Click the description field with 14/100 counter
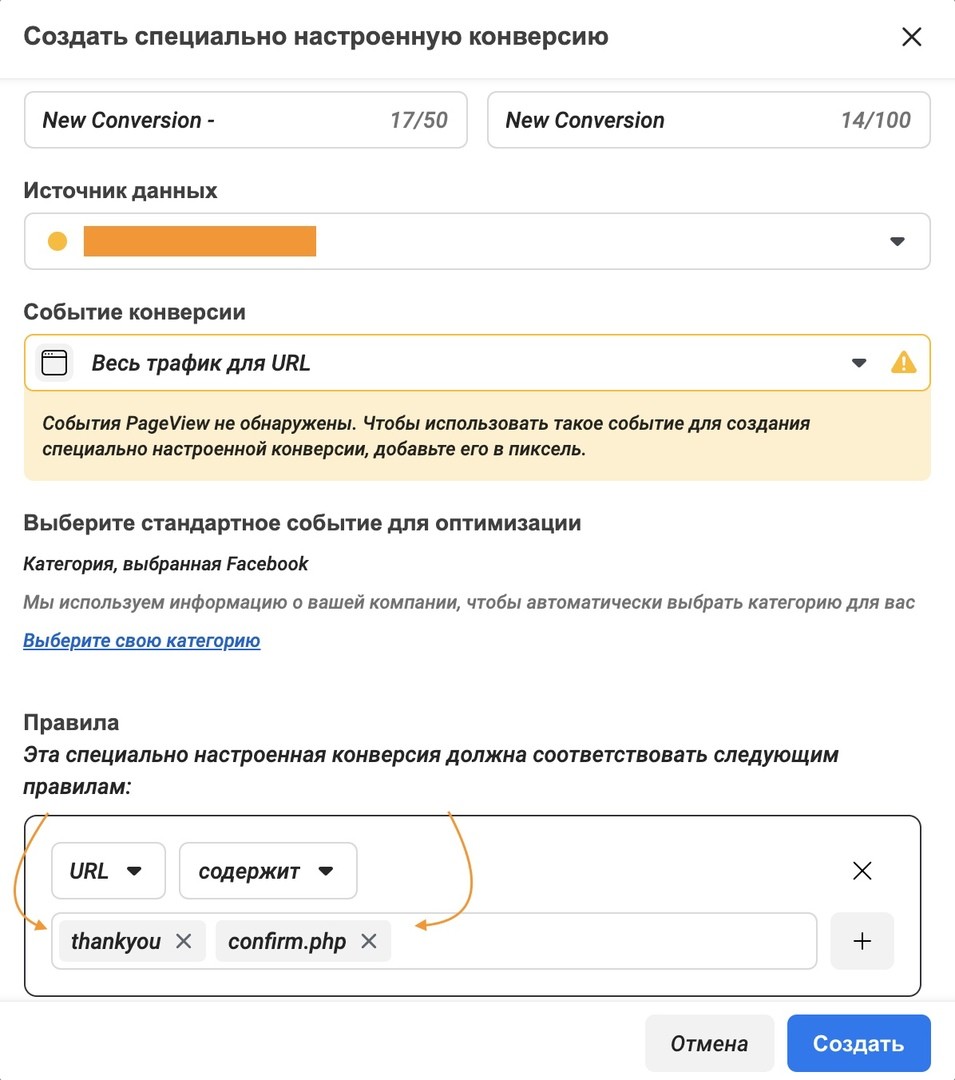Image resolution: width=955 pixels, height=1080 pixels. tap(709, 120)
